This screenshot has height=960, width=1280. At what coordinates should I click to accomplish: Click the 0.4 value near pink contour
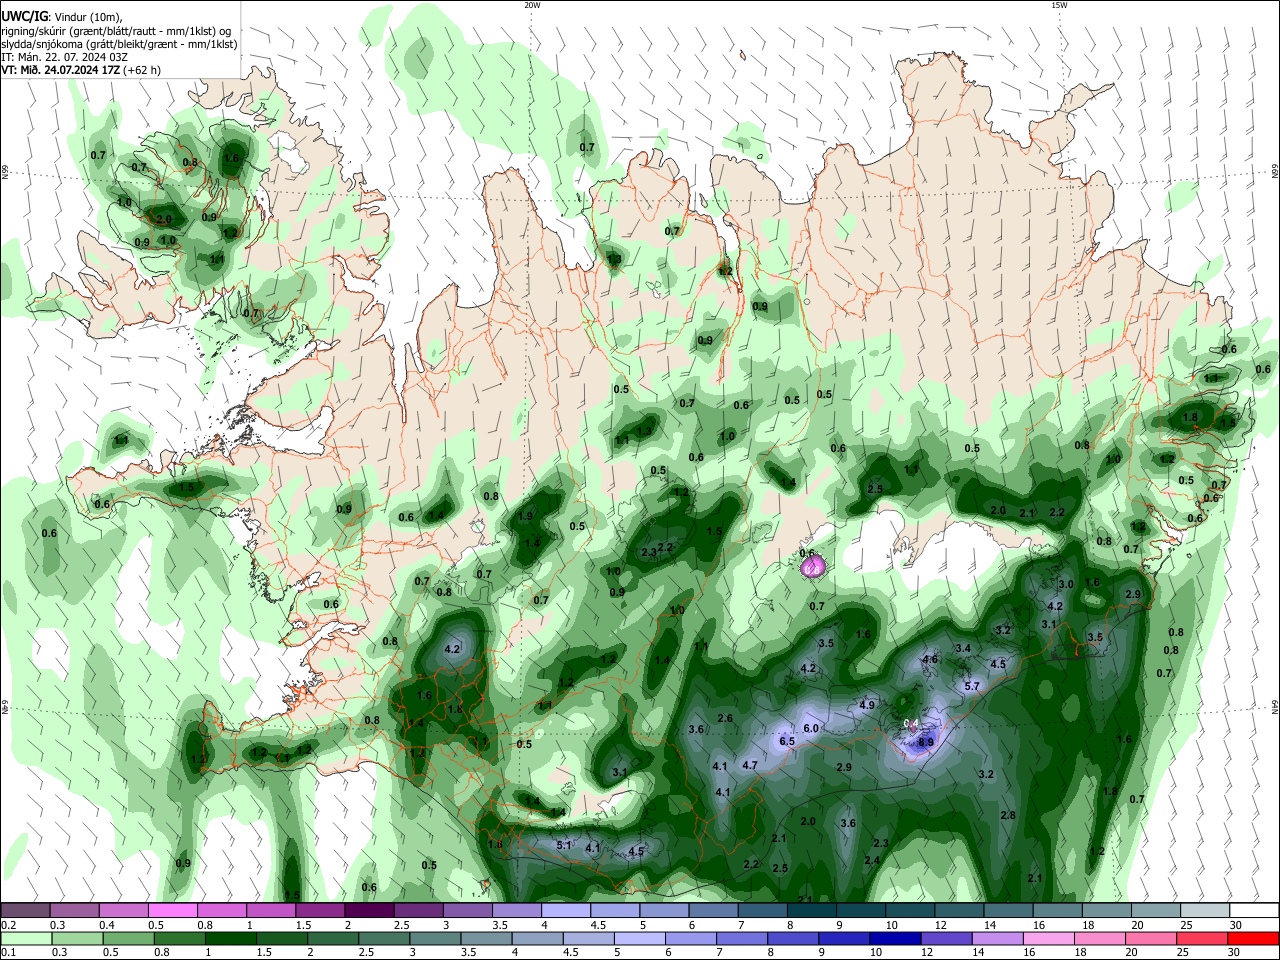[910, 723]
